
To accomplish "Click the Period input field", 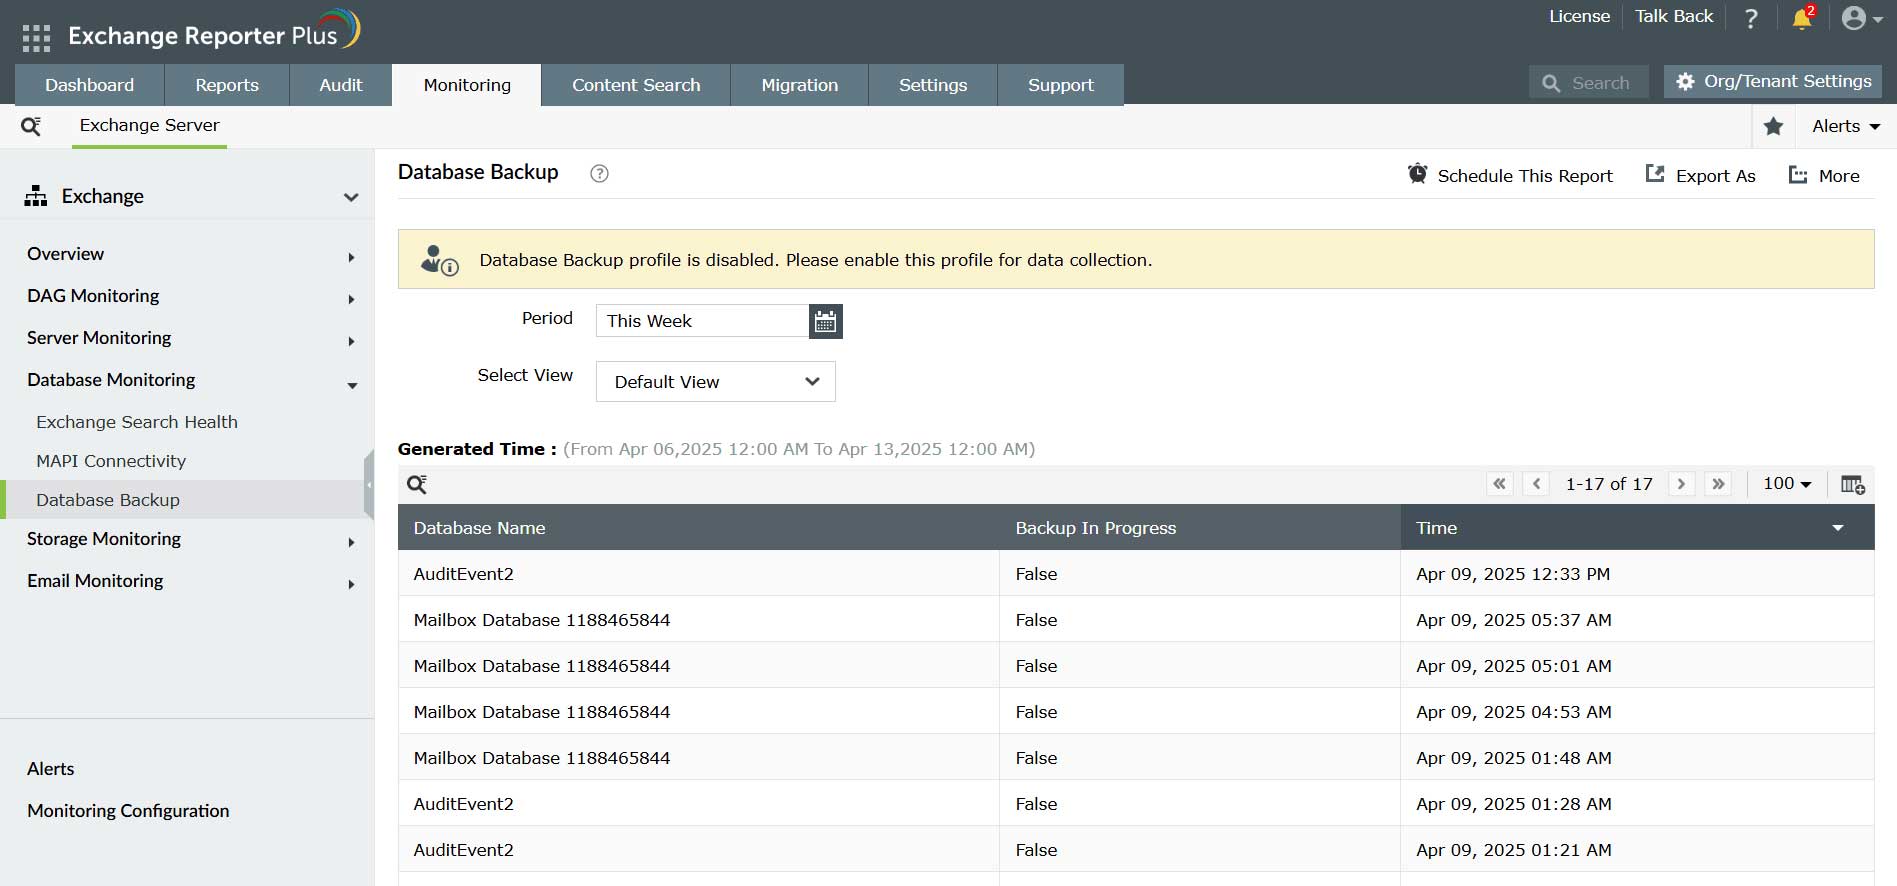I will point(702,321).
